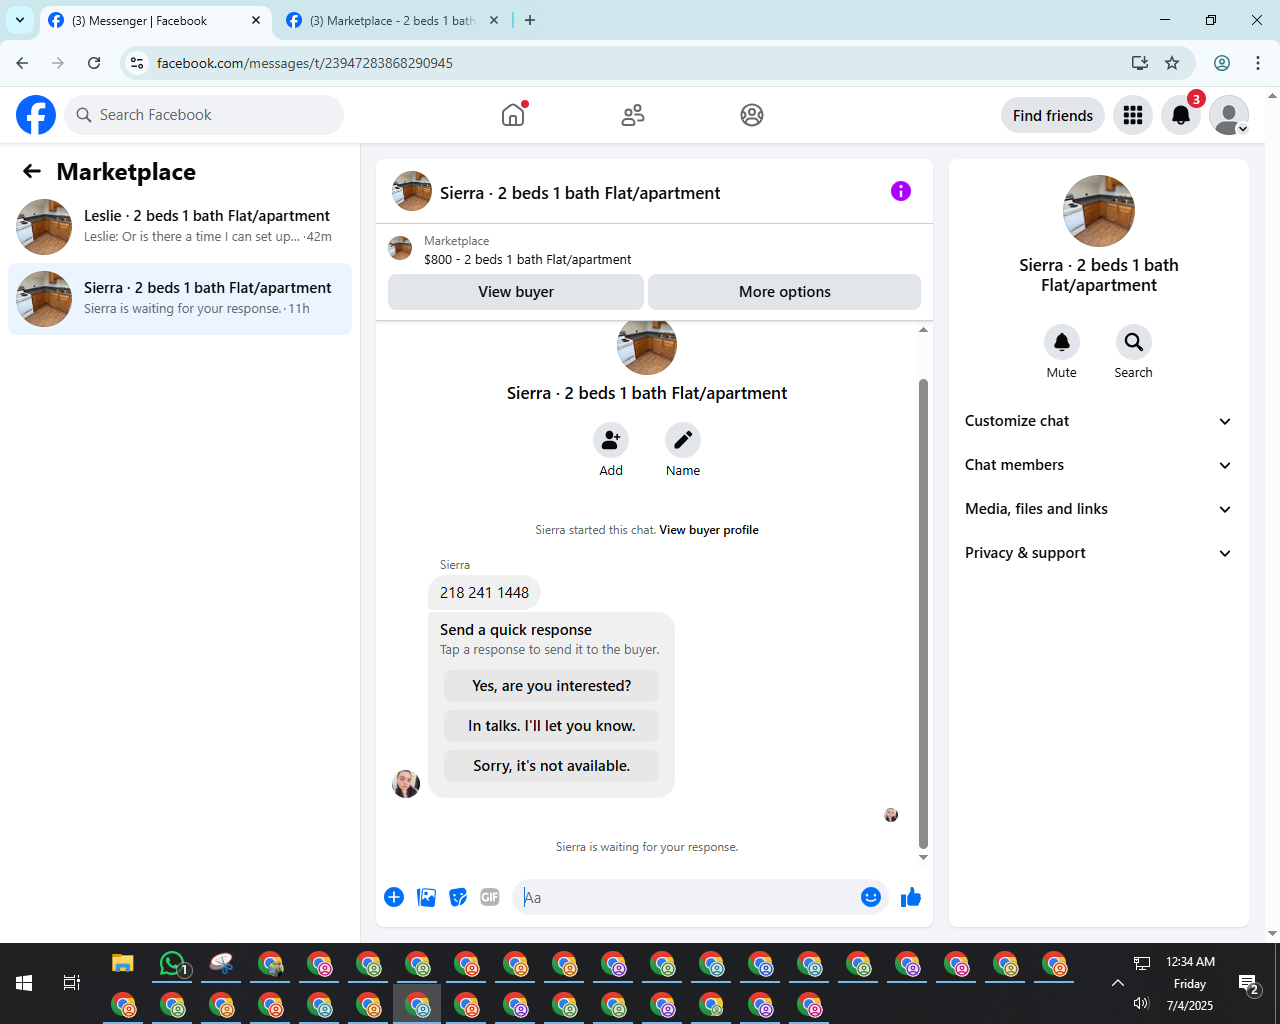Click the View buyer button
The height and width of the screenshot is (1024, 1280).
coord(516,292)
